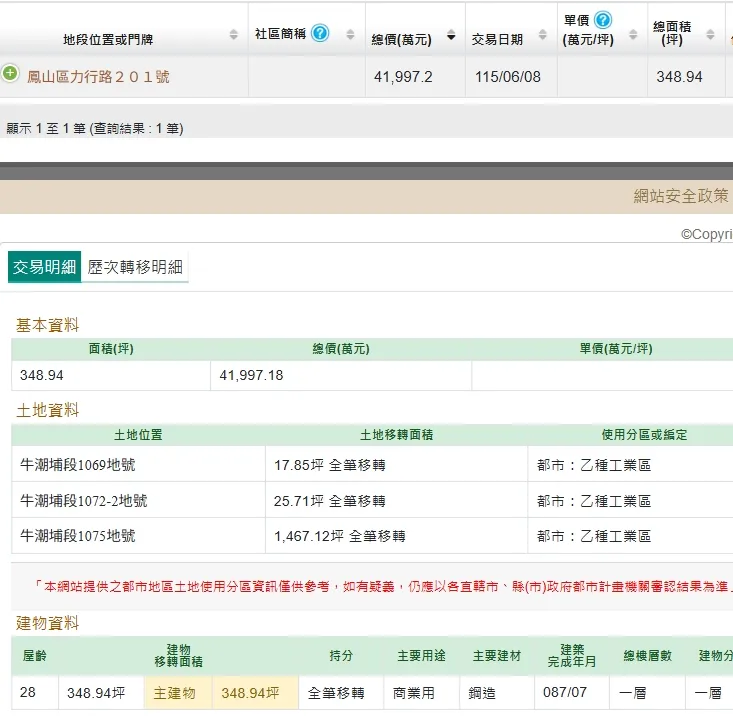Sort by 總面積(坪) column arrows

710,35
